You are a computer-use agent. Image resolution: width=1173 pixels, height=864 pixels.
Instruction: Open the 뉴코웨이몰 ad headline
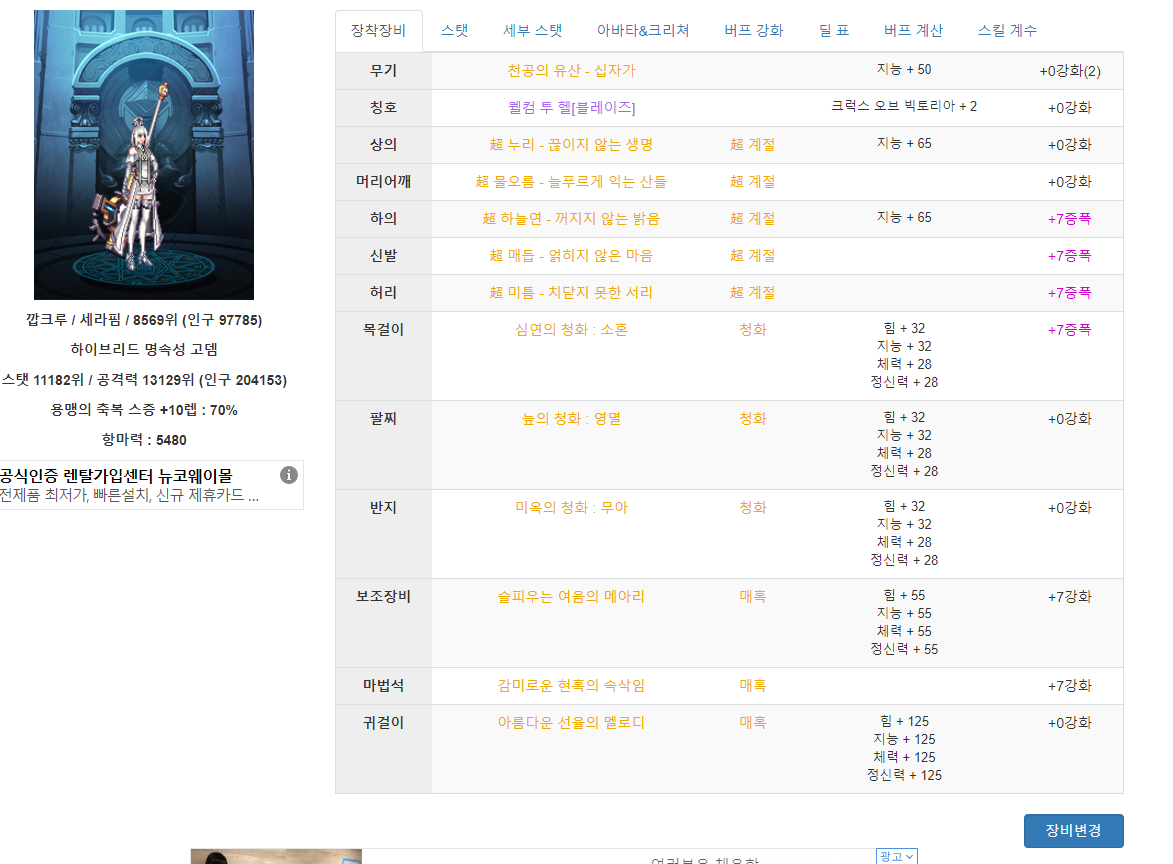pyautogui.click(x=116, y=476)
